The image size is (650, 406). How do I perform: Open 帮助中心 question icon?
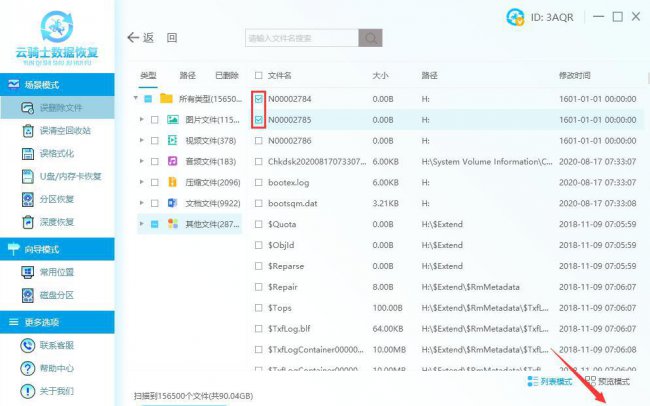28,368
